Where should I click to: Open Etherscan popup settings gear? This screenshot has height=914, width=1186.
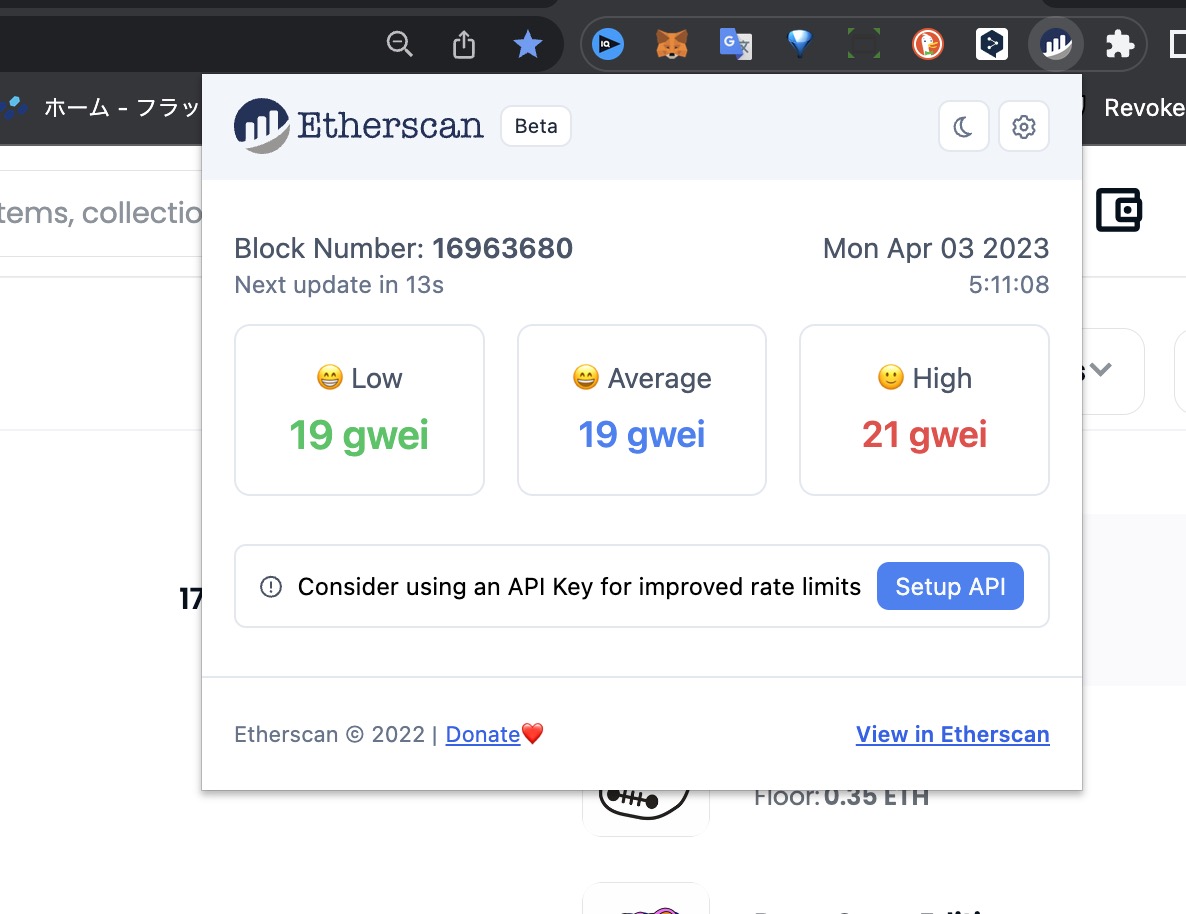pos(1024,126)
